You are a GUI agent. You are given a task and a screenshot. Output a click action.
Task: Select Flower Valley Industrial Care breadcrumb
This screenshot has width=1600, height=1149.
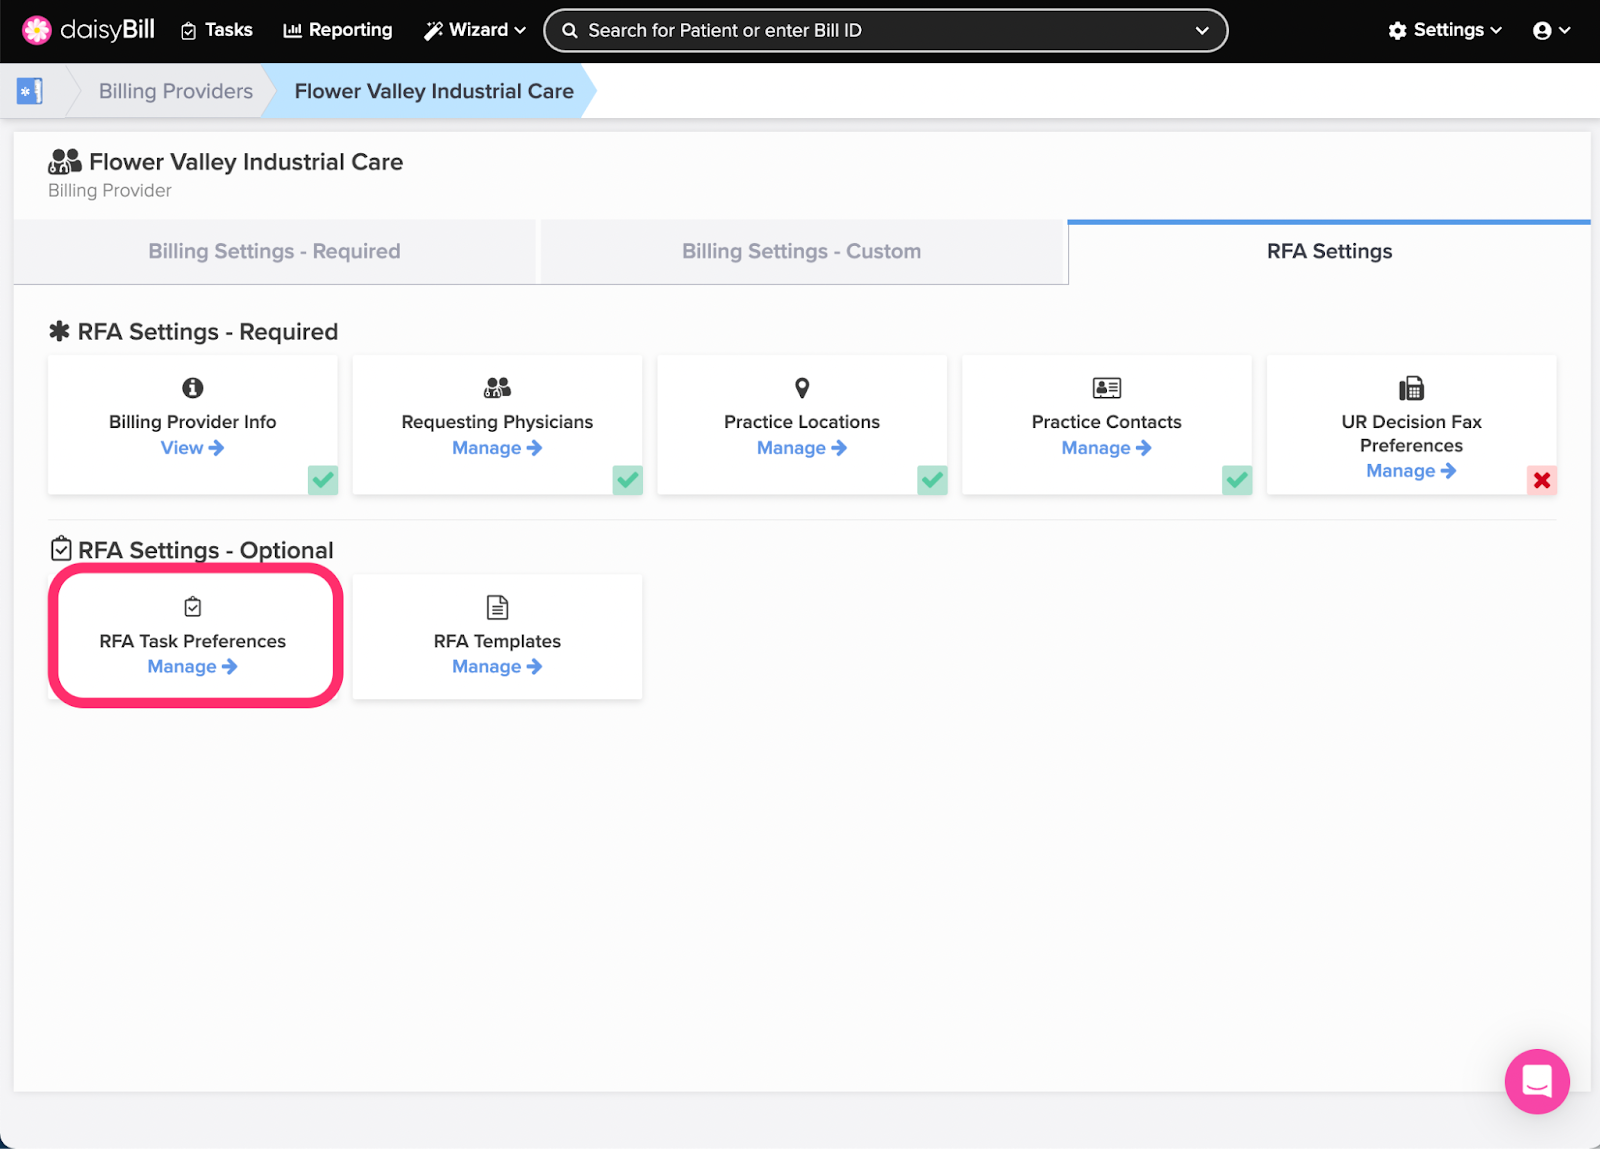[x=434, y=91]
